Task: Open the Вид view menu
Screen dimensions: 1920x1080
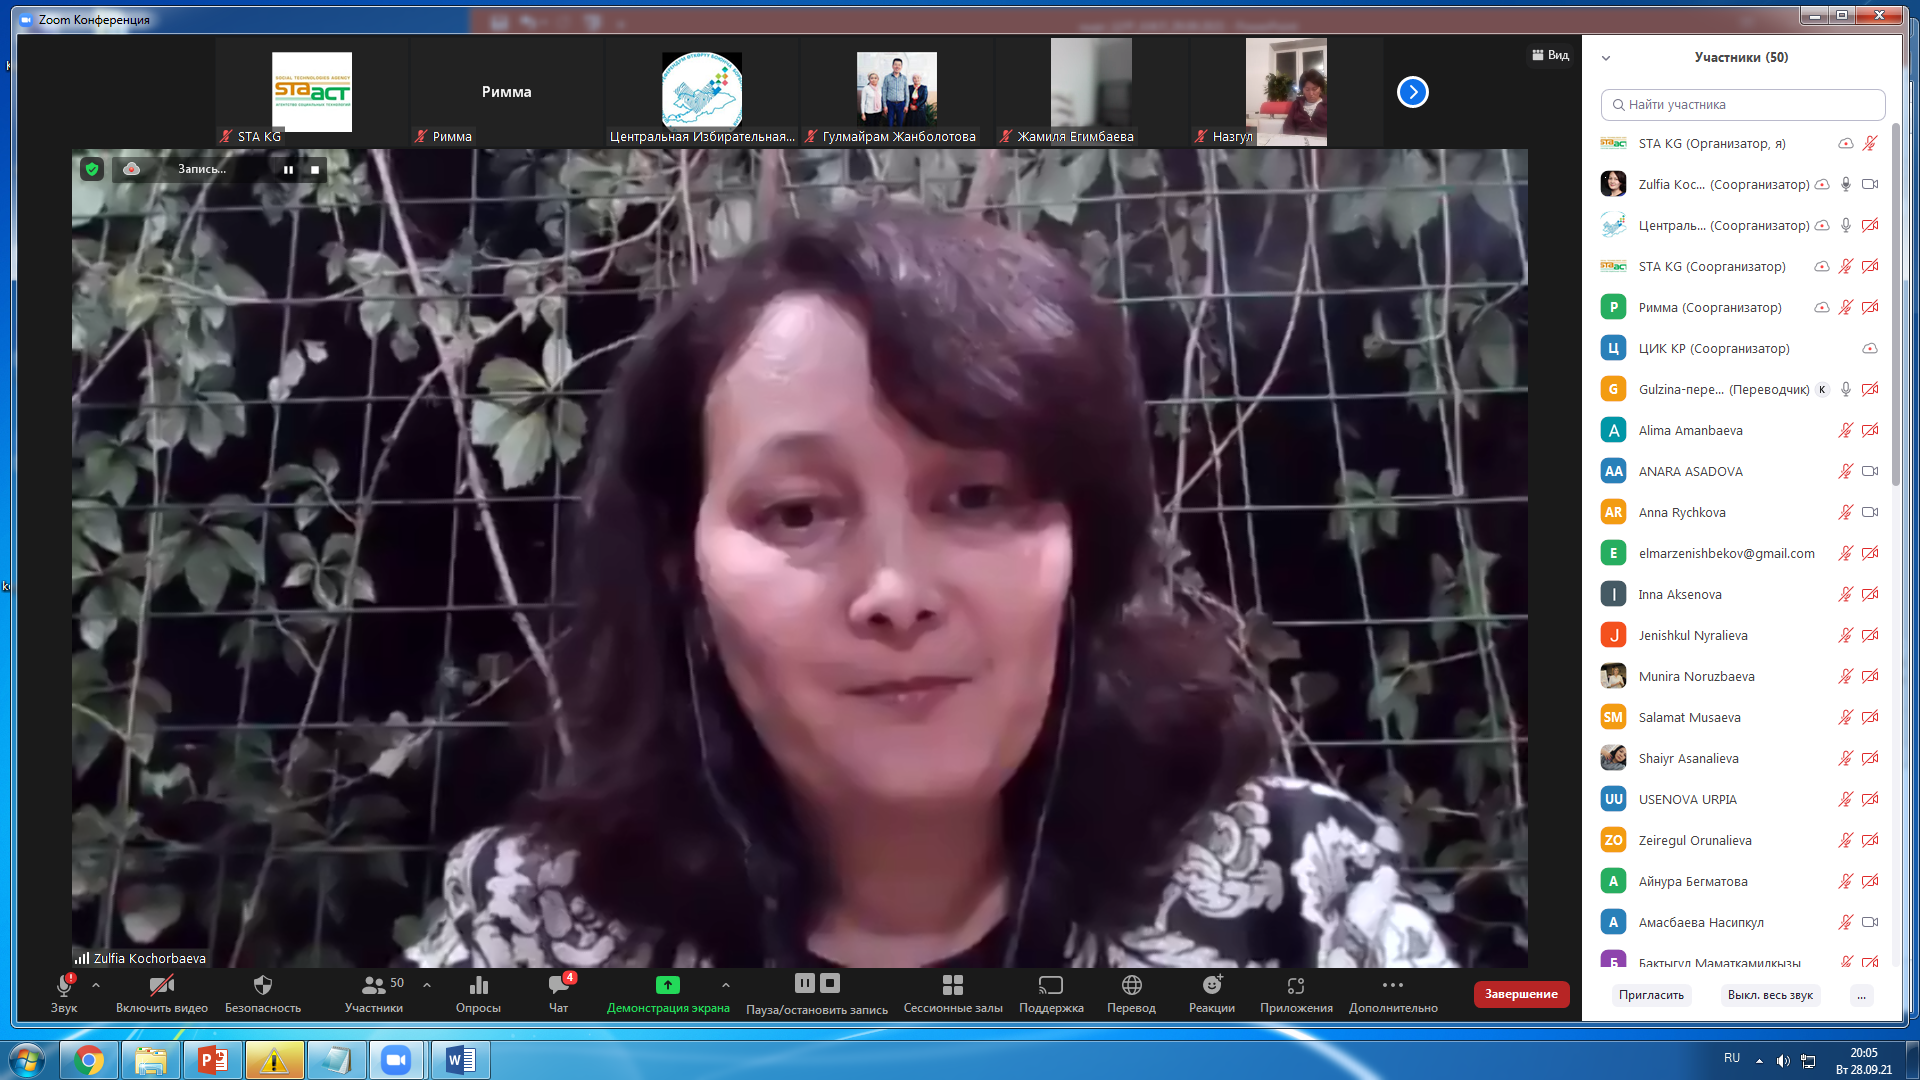Action: pyautogui.click(x=1550, y=55)
